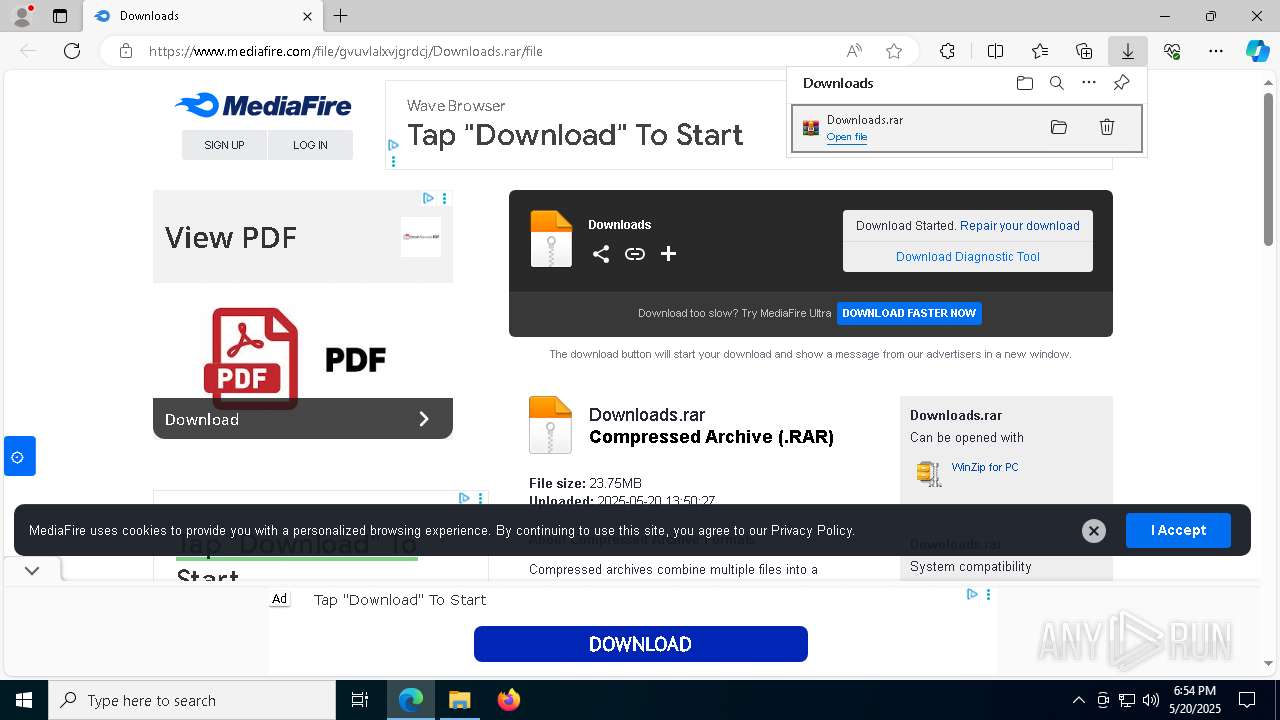Click the blue floating side widget
The width and height of the screenshot is (1280, 720).
point(18,457)
